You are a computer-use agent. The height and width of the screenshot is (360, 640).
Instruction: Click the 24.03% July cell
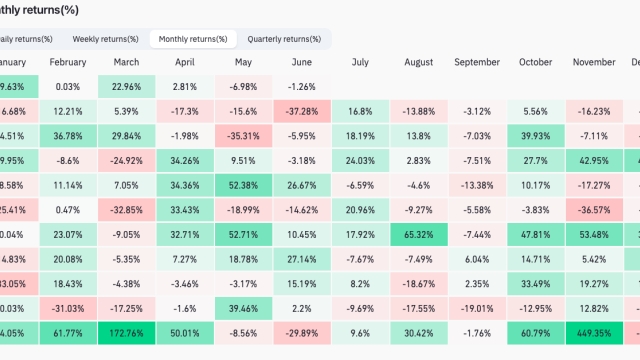coord(360,161)
